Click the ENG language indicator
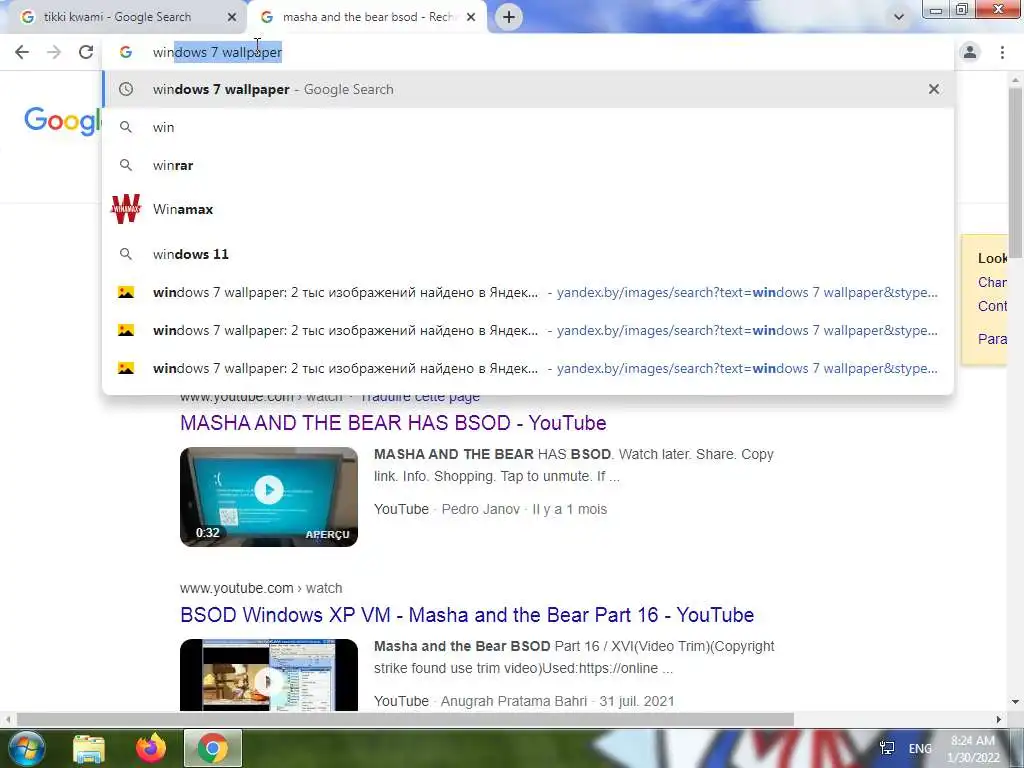Viewport: 1024px width, 768px height. tap(920, 748)
